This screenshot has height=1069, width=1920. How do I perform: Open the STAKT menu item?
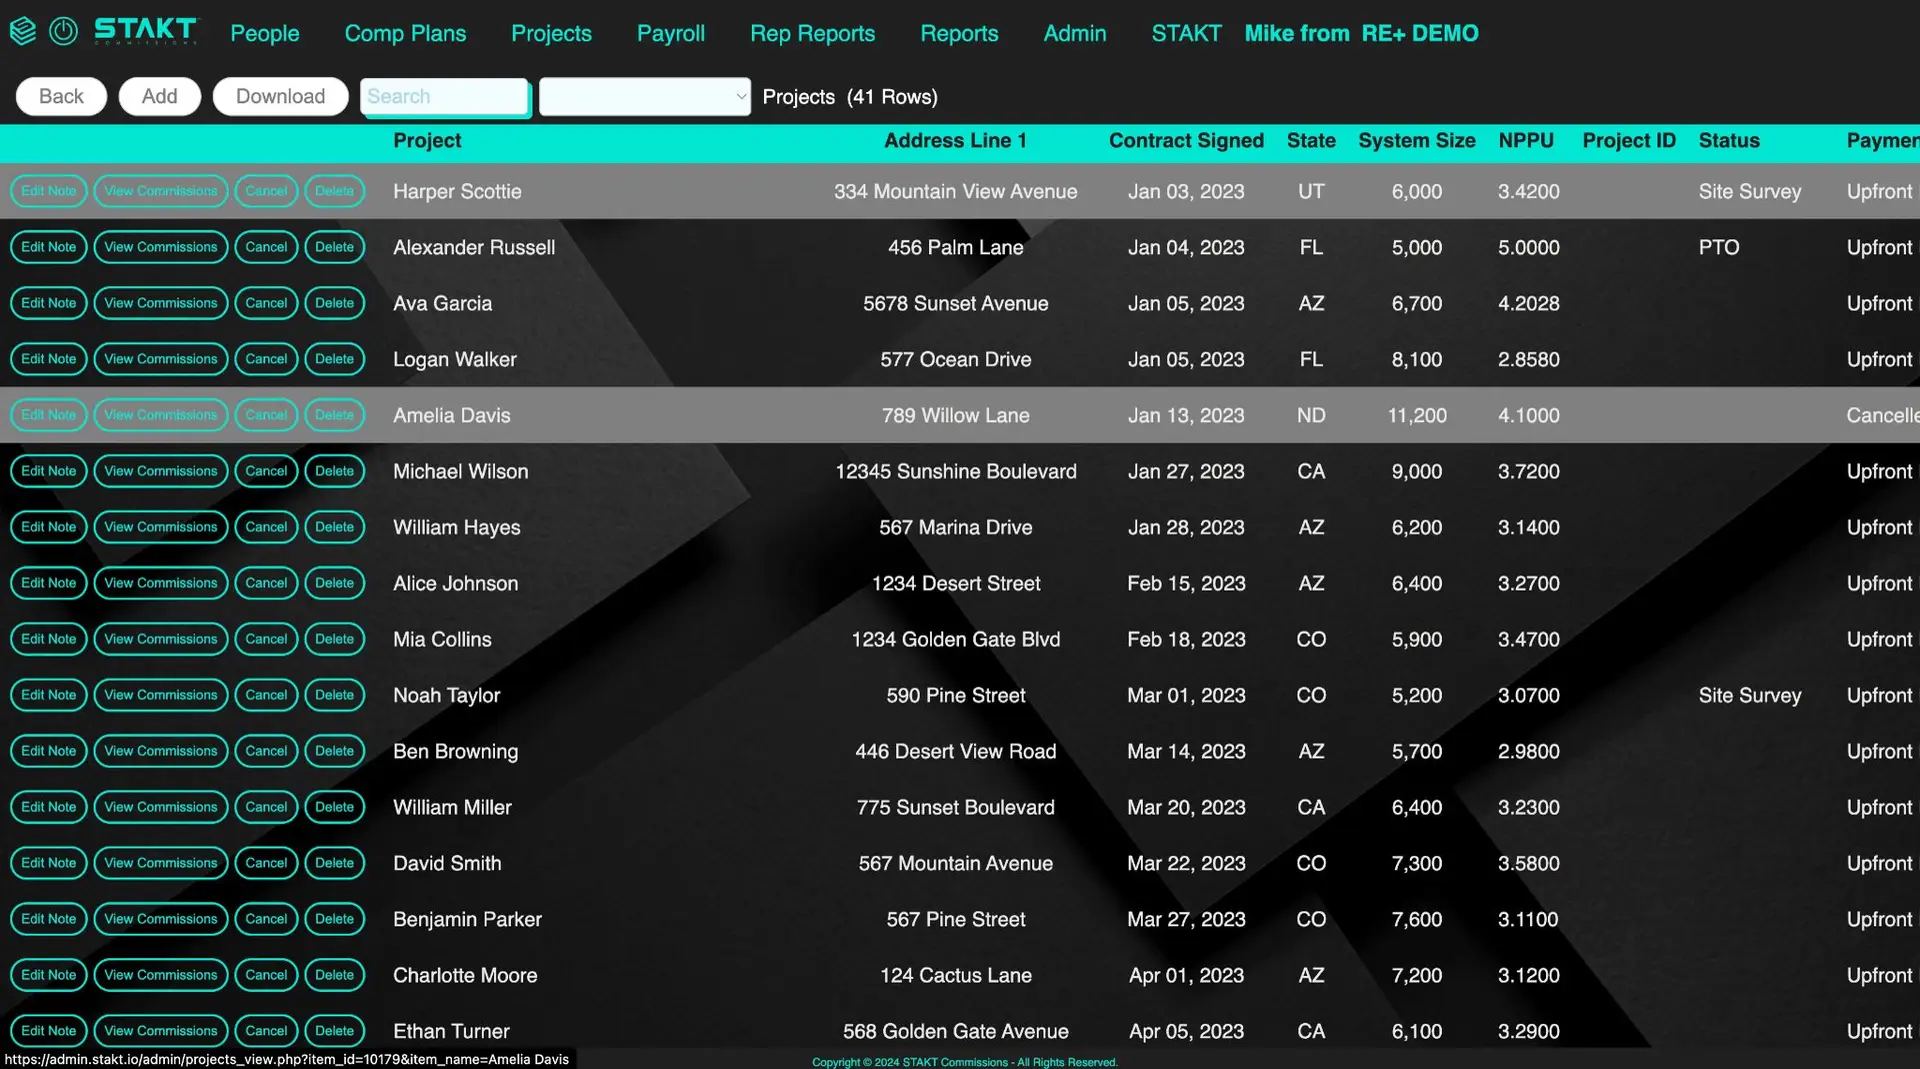(x=1186, y=33)
